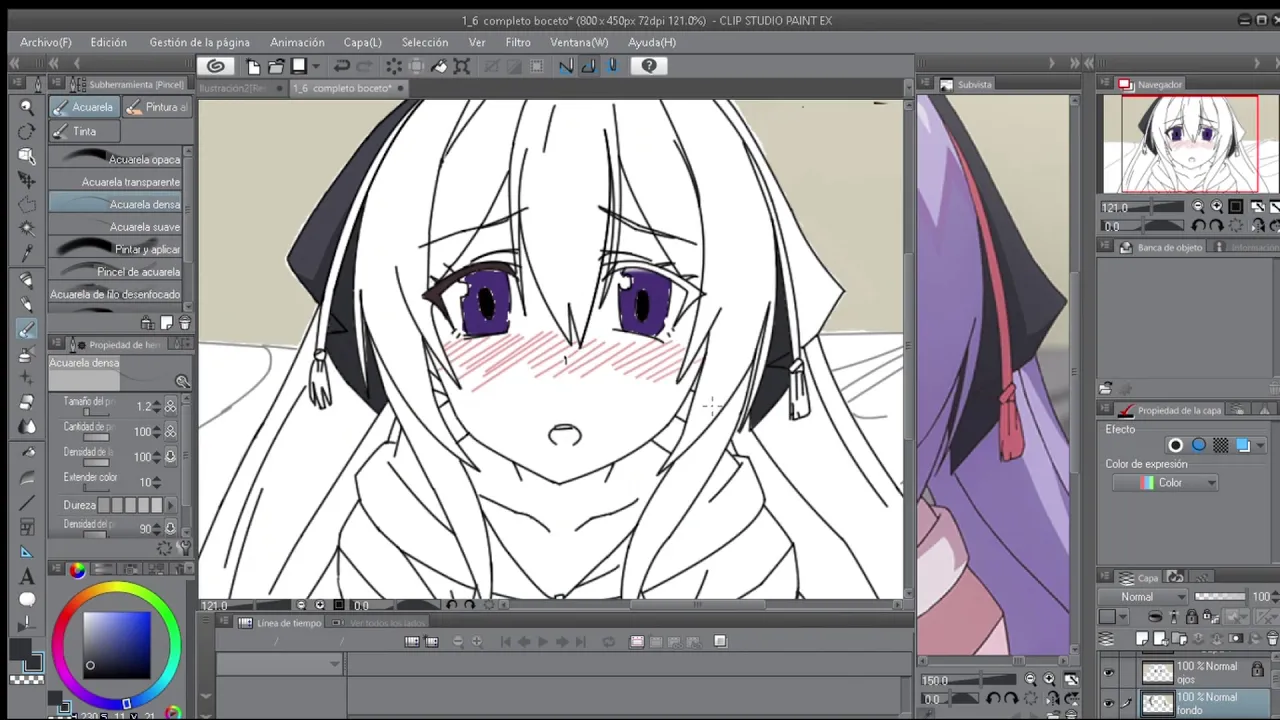Choose the Acuarela suave brush
The width and height of the screenshot is (1280, 720).
(115, 227)
